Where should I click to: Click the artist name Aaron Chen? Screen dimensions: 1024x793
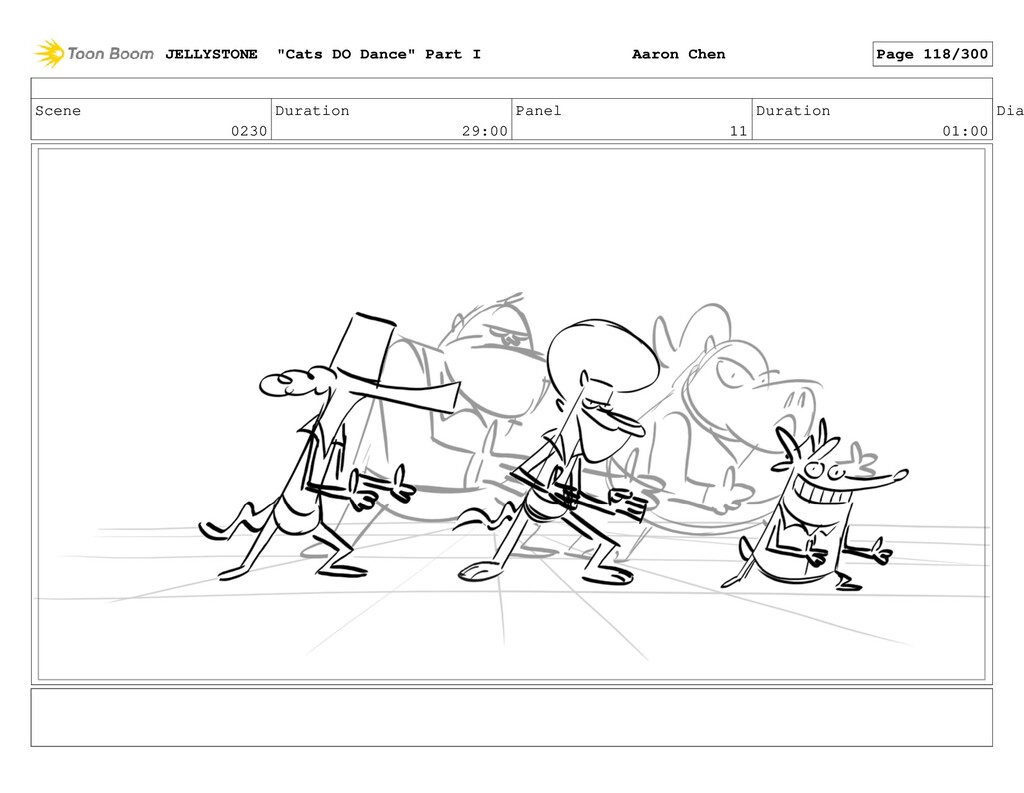tap(679, 54)
